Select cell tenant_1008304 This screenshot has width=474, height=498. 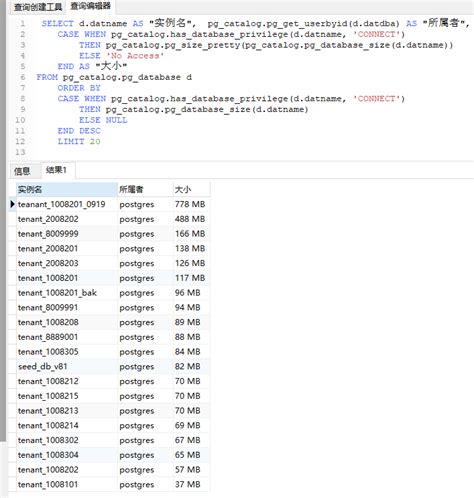pos(67,455)
